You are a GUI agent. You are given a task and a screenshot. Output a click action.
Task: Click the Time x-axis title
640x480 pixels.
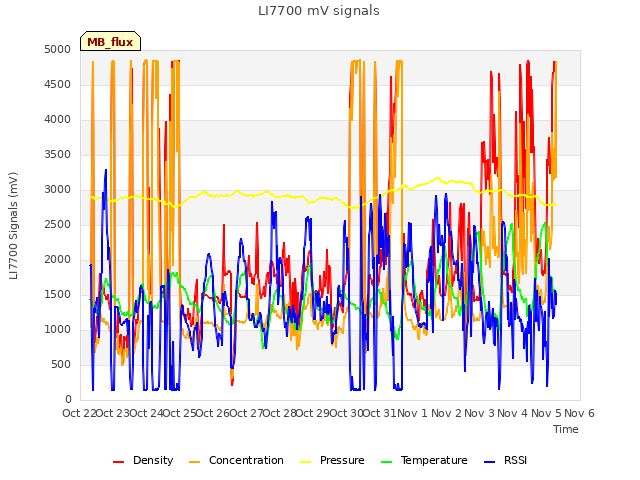(566, 429)
